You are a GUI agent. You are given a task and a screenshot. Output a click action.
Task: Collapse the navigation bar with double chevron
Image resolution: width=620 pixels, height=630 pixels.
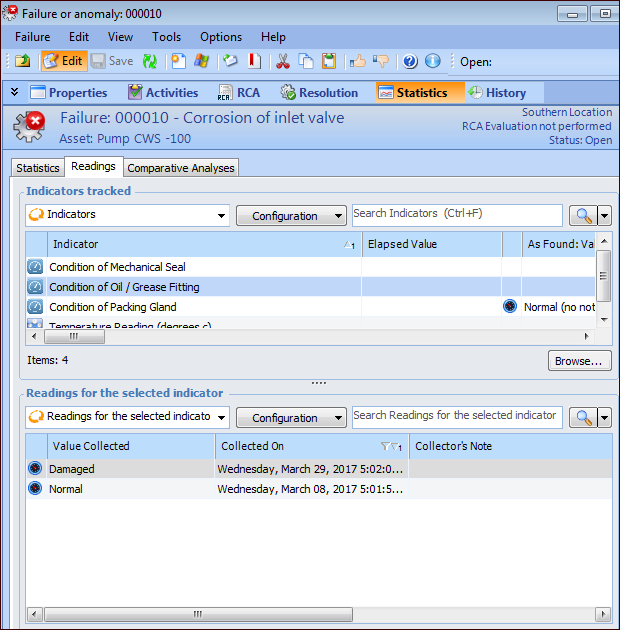click(14, 92)
